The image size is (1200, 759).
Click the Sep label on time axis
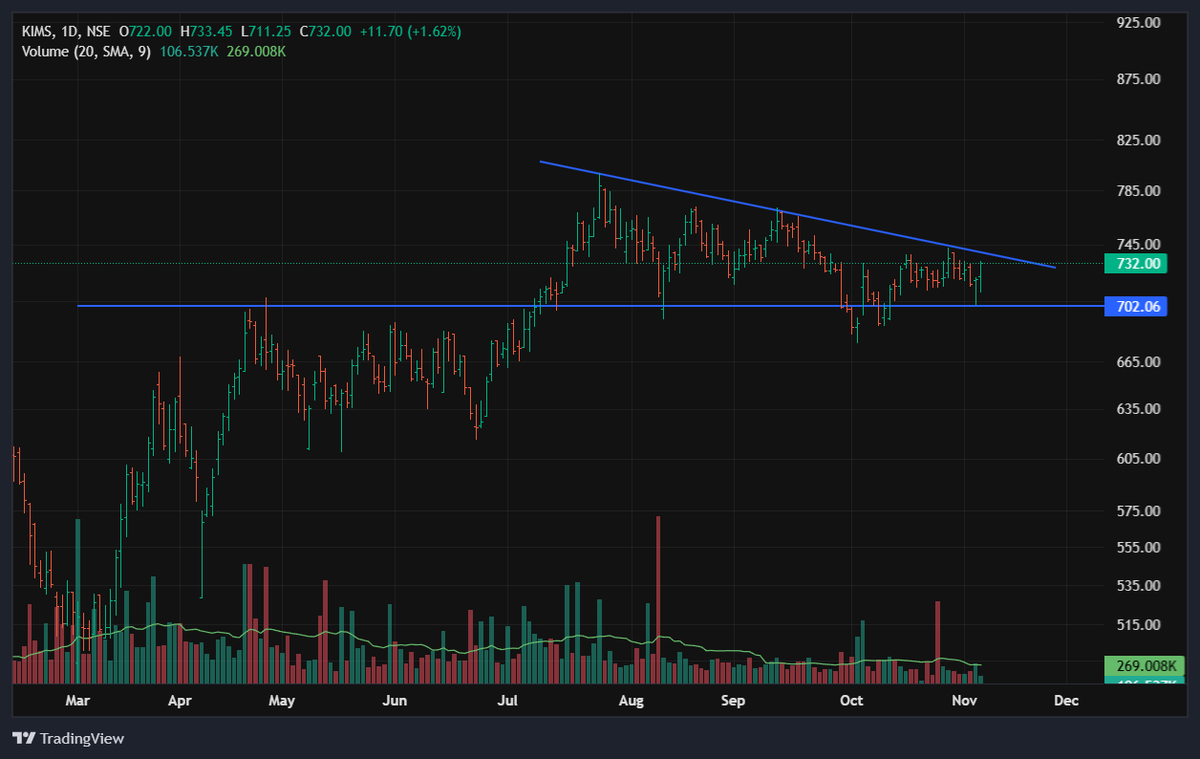click(x=734, y=701)
